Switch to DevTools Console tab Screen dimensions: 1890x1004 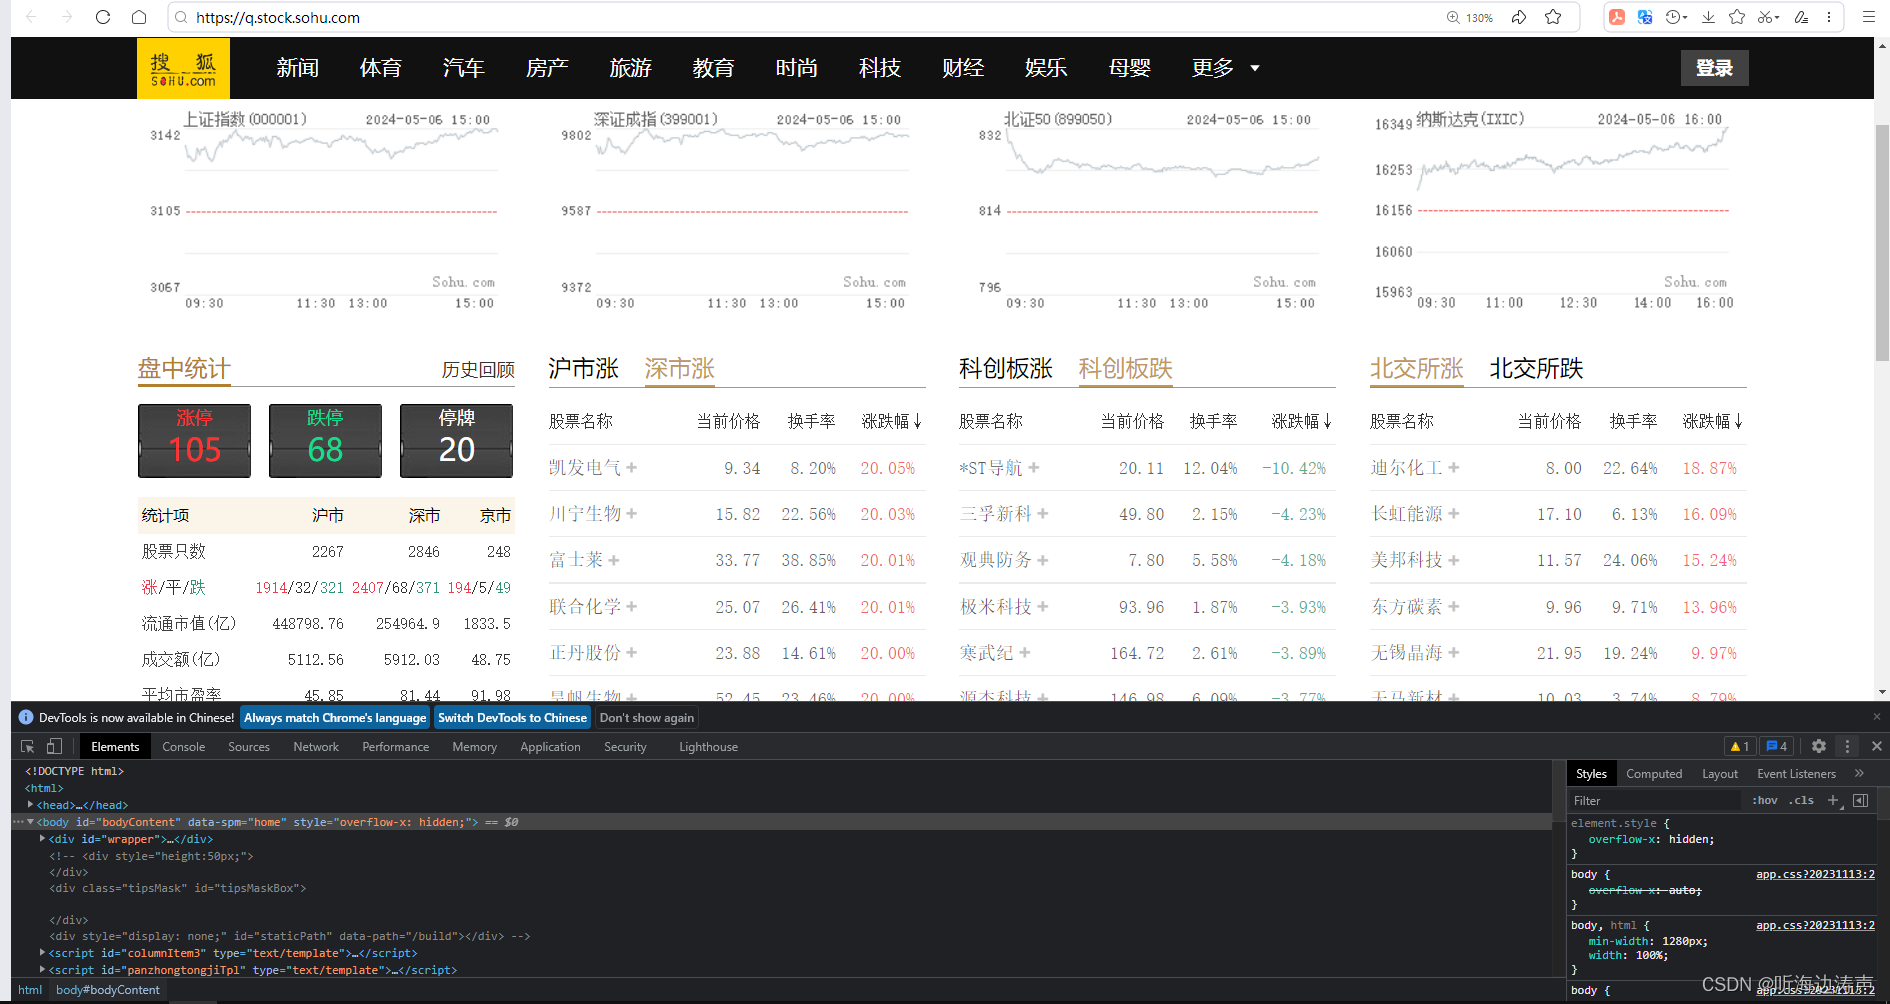click(184, 746)
